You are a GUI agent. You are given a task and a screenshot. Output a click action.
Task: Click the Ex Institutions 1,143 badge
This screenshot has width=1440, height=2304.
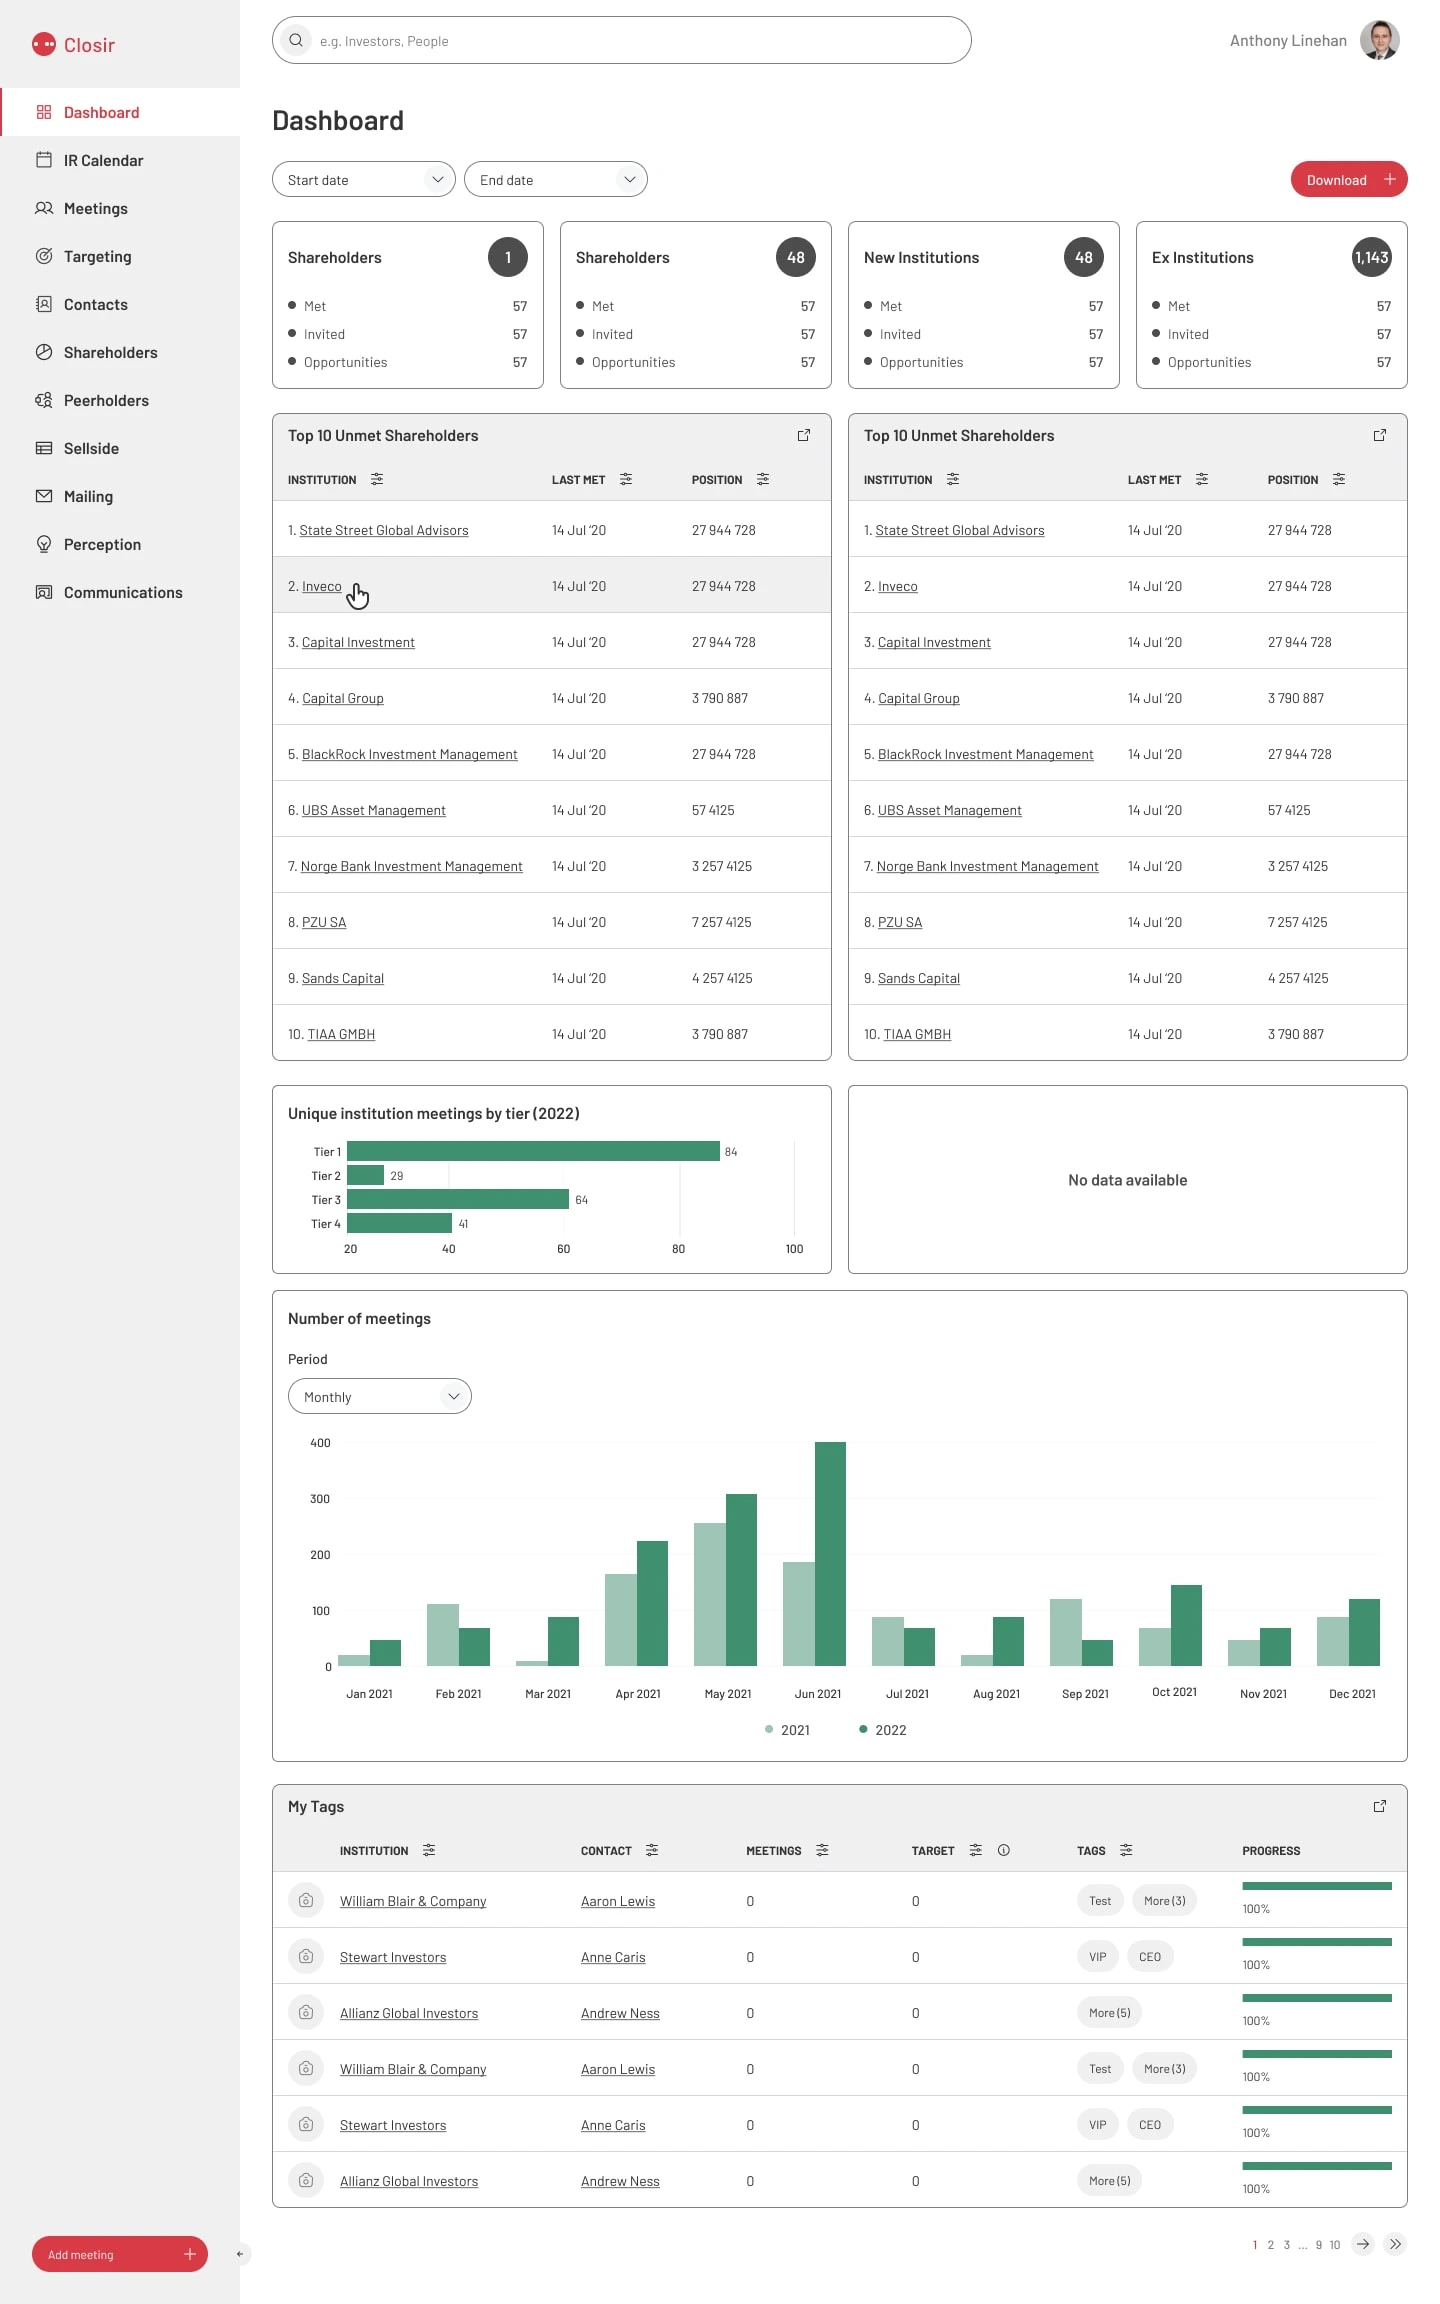[1372, 257]
